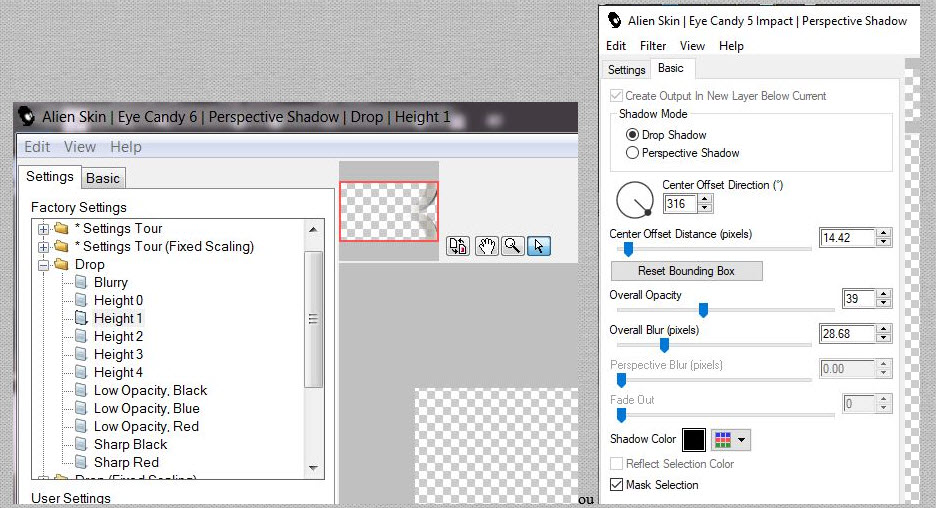Screen dimensions: 936x508
Task: Open Help menu in Eye Candy 5
Action: [731, 46]
